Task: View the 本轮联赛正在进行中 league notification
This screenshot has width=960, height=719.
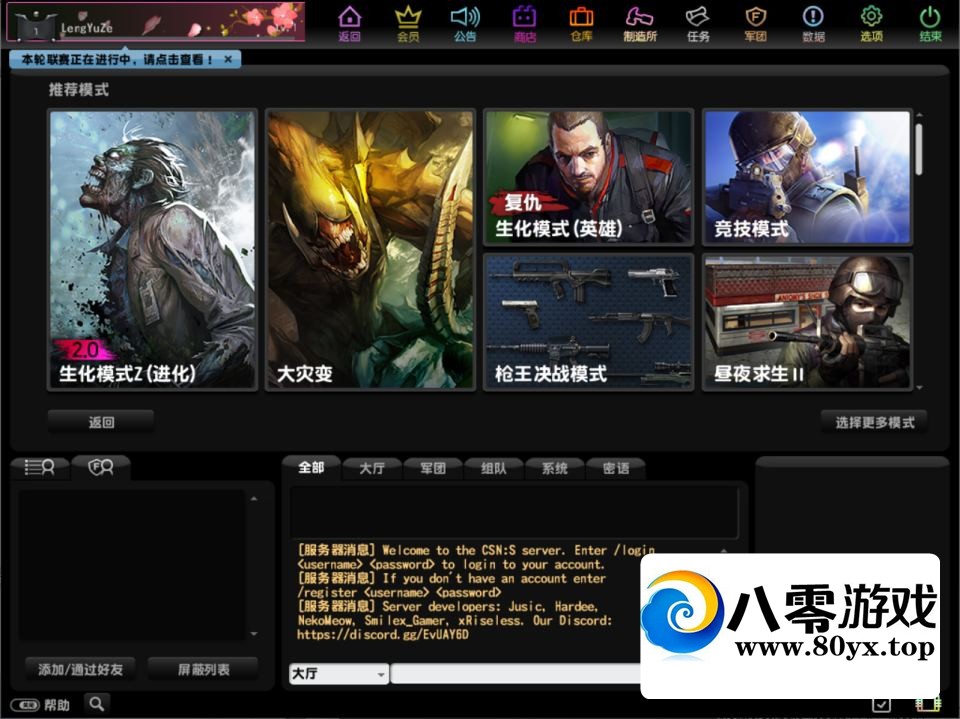Action: pos(117,59)
